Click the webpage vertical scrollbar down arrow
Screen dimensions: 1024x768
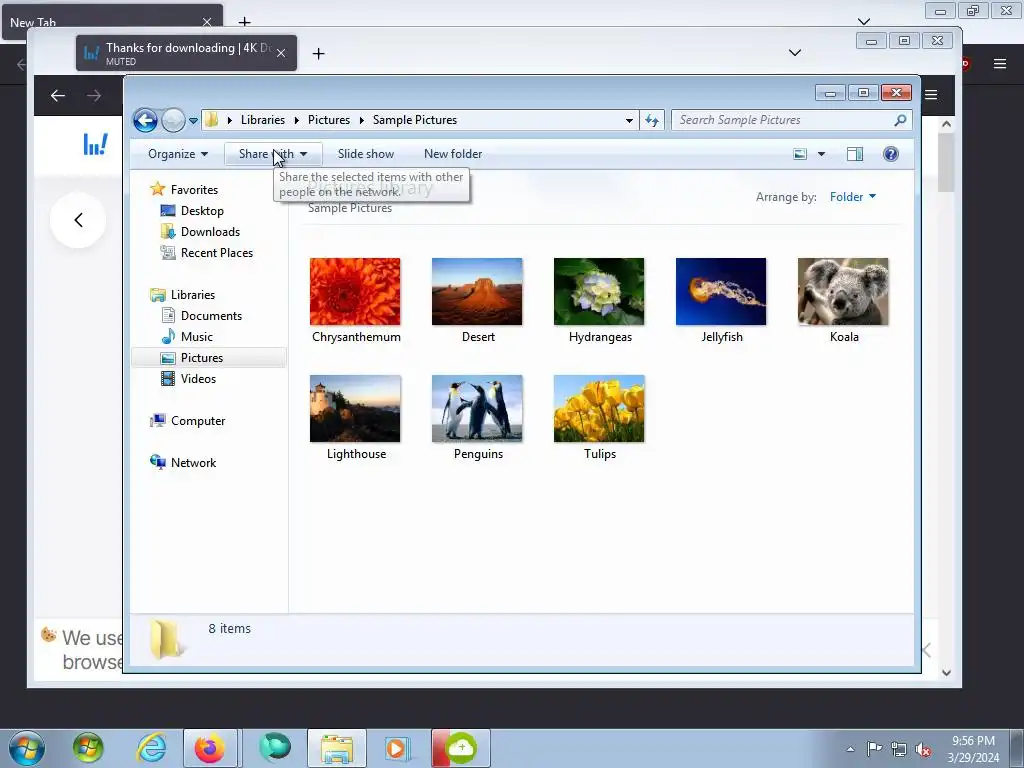pos(946,673)
